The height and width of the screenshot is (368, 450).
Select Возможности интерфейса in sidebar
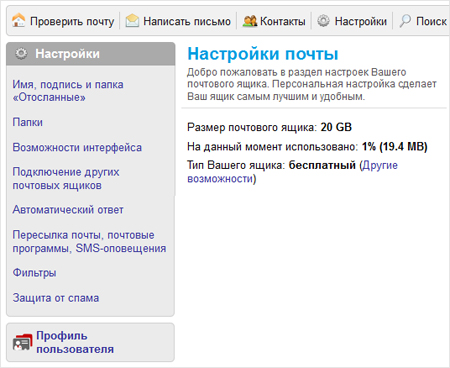pos(77,147)
